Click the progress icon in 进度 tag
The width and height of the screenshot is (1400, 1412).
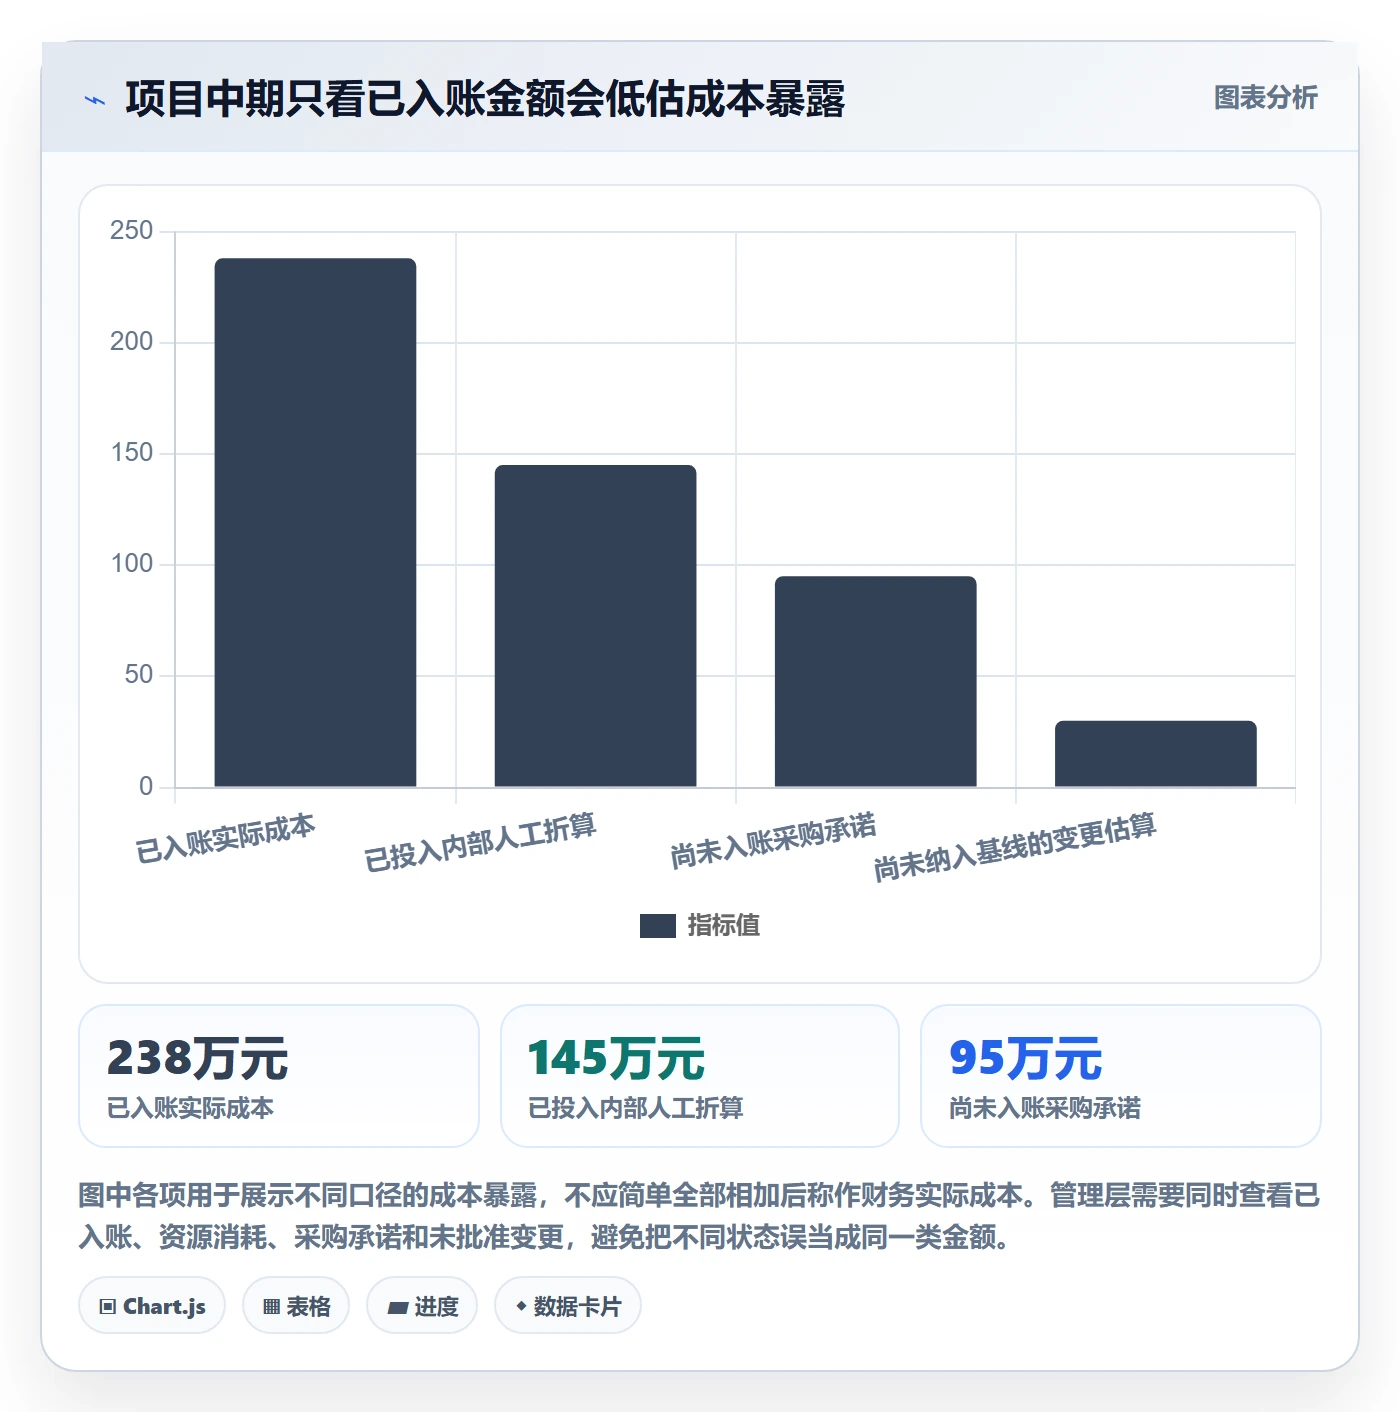pos(397,1307)
